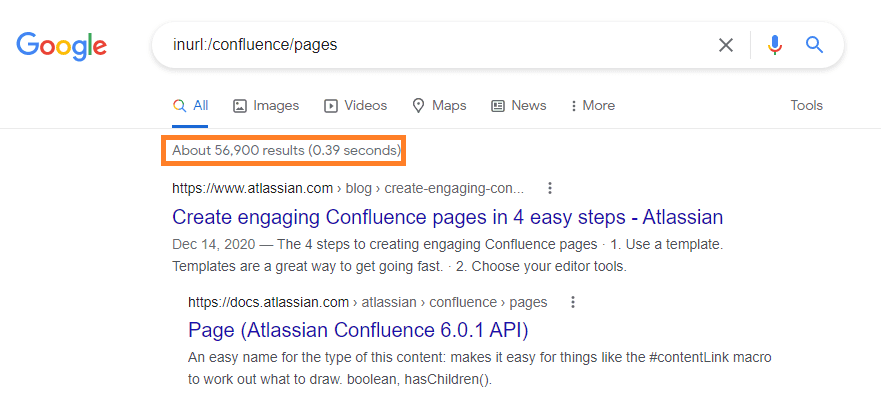Go to the News tab
This screenshot has width=881, height=420.
(x=519, y=105)
